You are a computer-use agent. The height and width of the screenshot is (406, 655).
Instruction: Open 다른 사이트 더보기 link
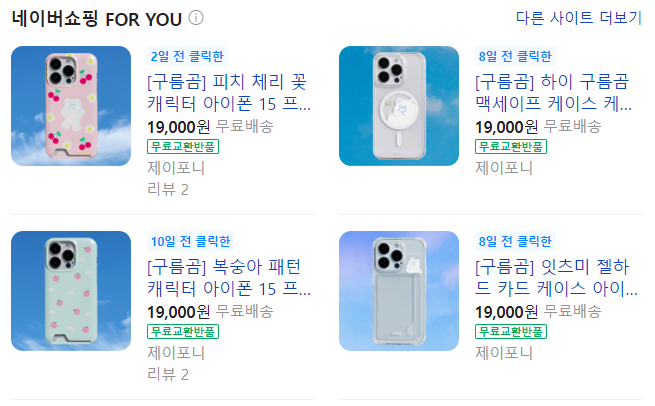click(x=578, y=18)
